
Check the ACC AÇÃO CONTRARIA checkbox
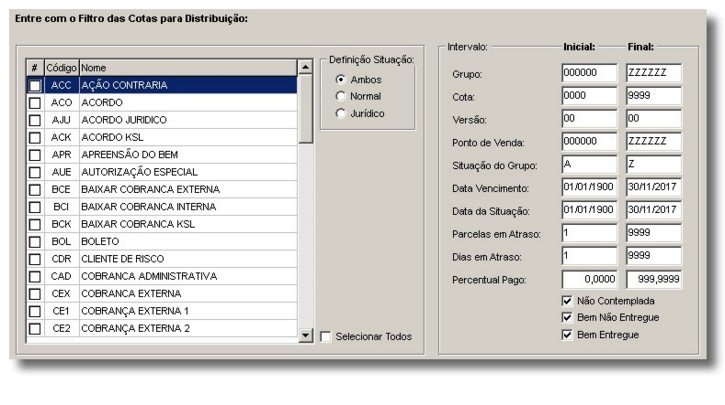click(35, 86)
